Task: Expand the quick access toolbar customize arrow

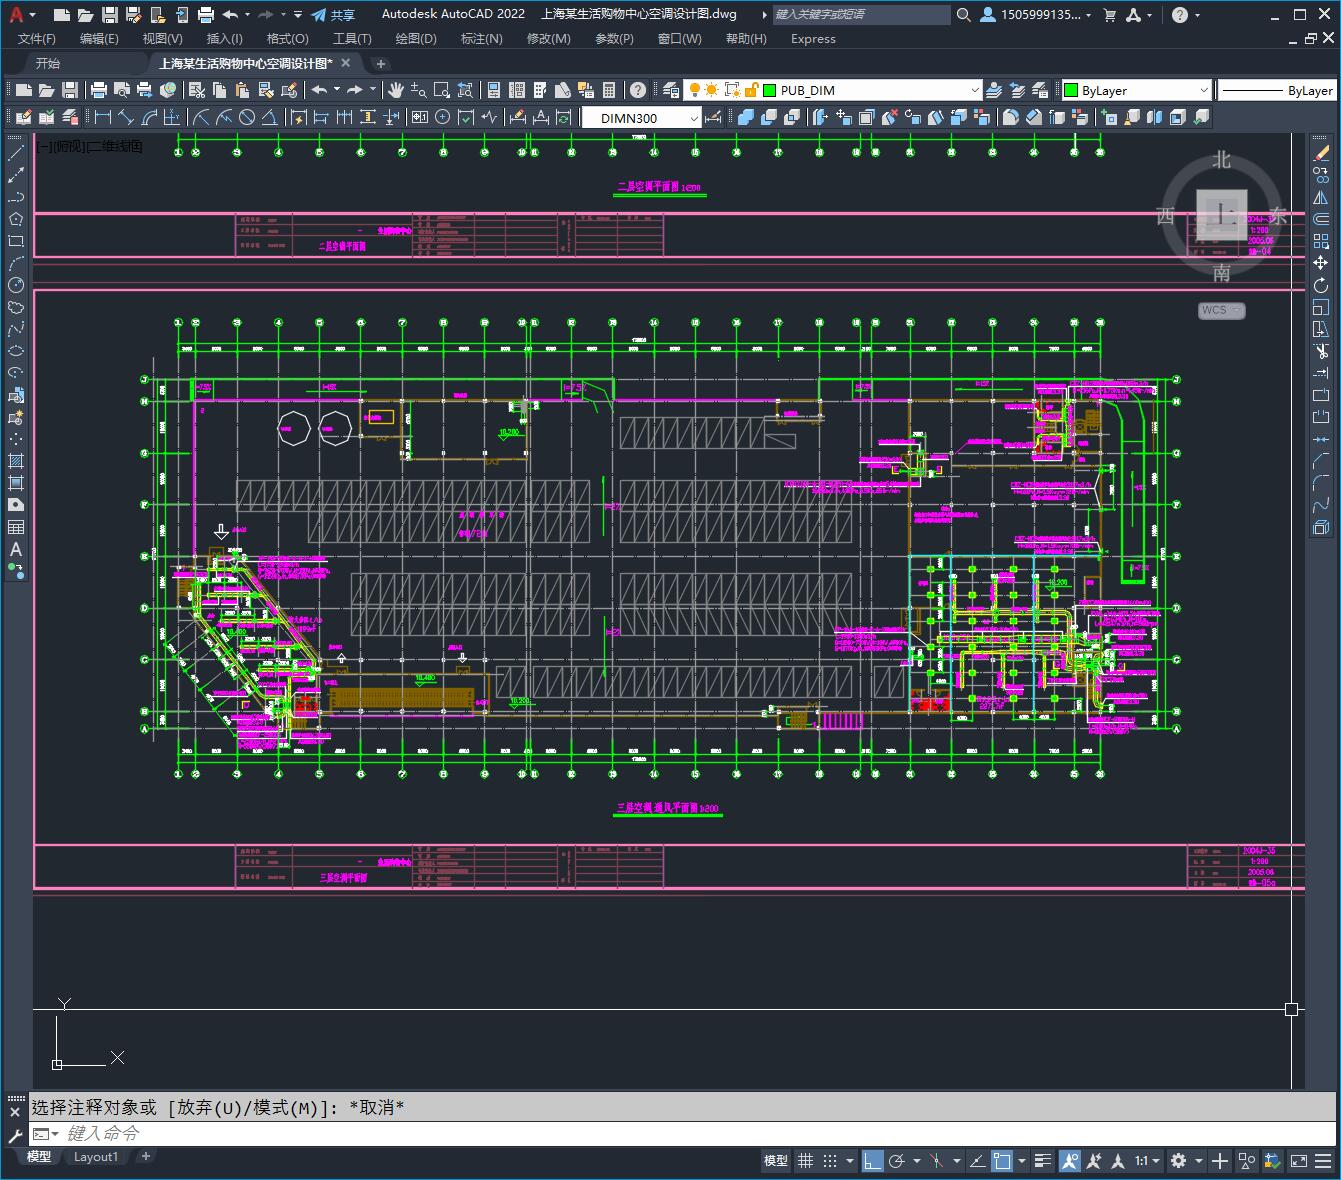Action: 298,15
